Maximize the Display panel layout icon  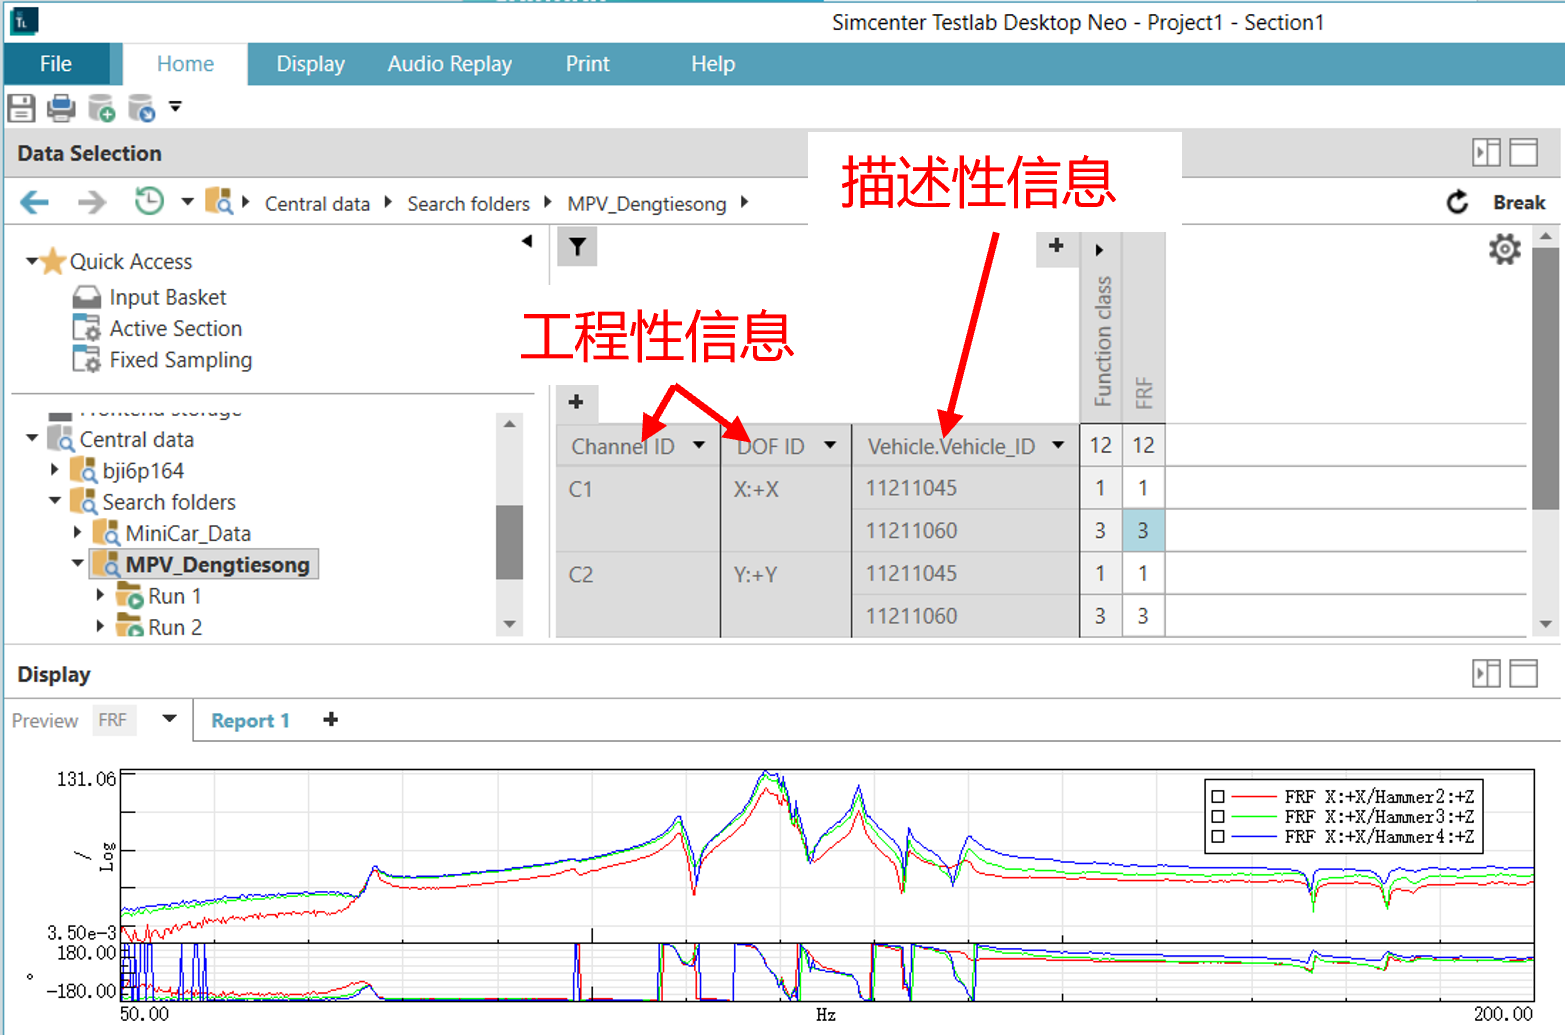(1523, 674)
